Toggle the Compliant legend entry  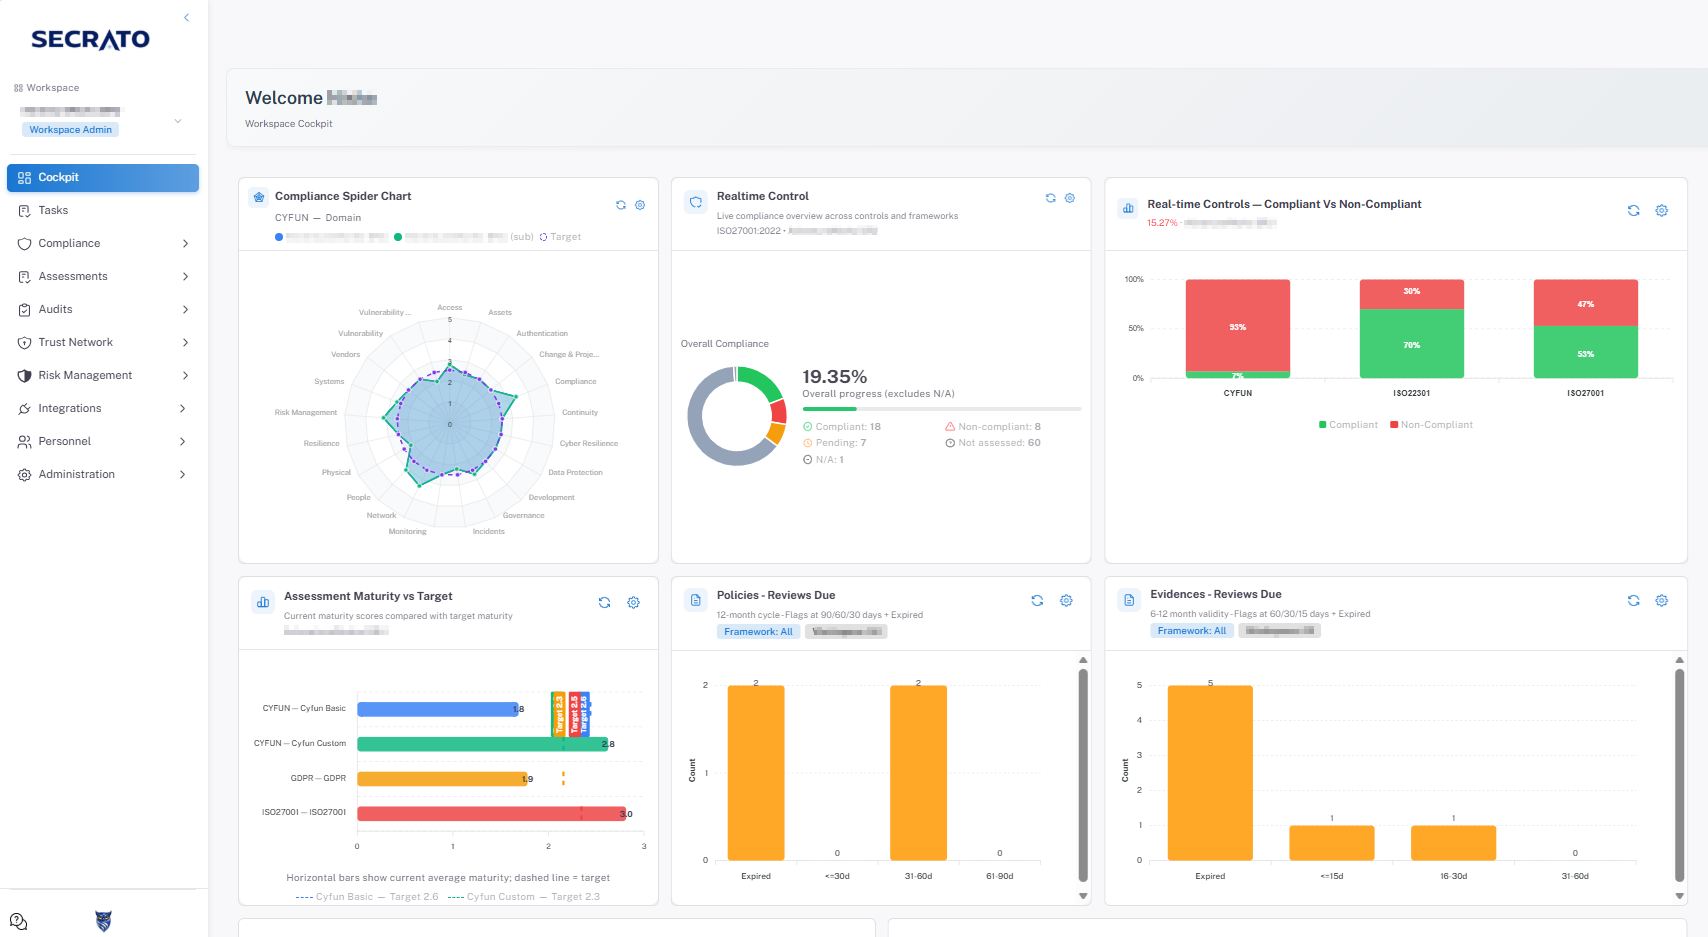pyautogui.click(x=1348, y=425)
